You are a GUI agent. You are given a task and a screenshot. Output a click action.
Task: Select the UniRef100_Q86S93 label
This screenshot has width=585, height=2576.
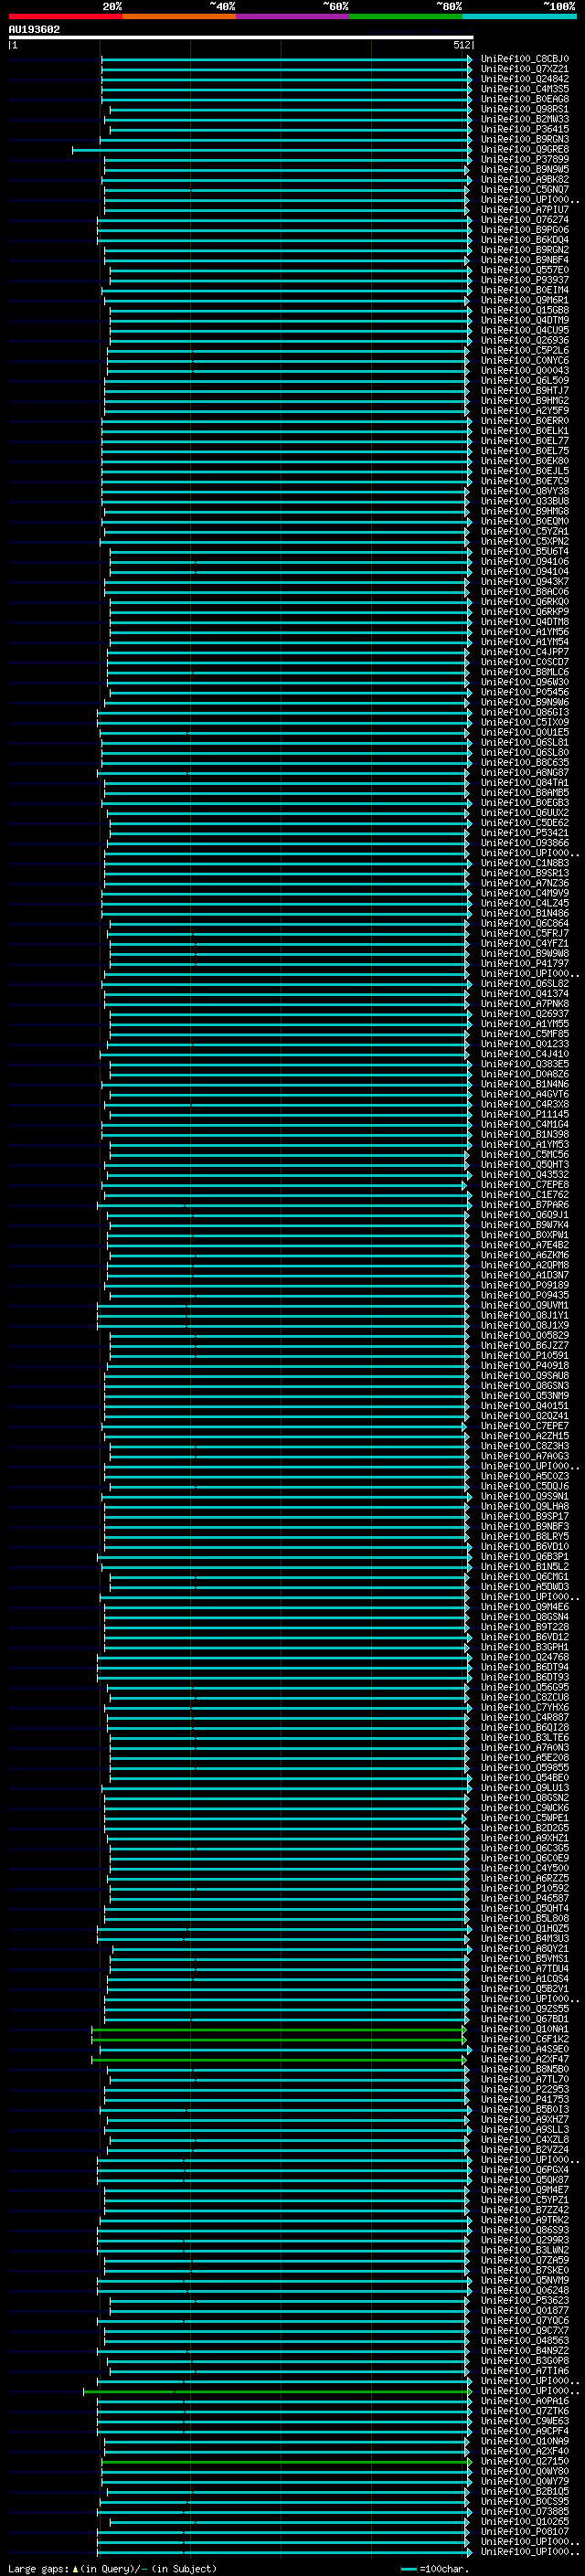(524, 2229)
